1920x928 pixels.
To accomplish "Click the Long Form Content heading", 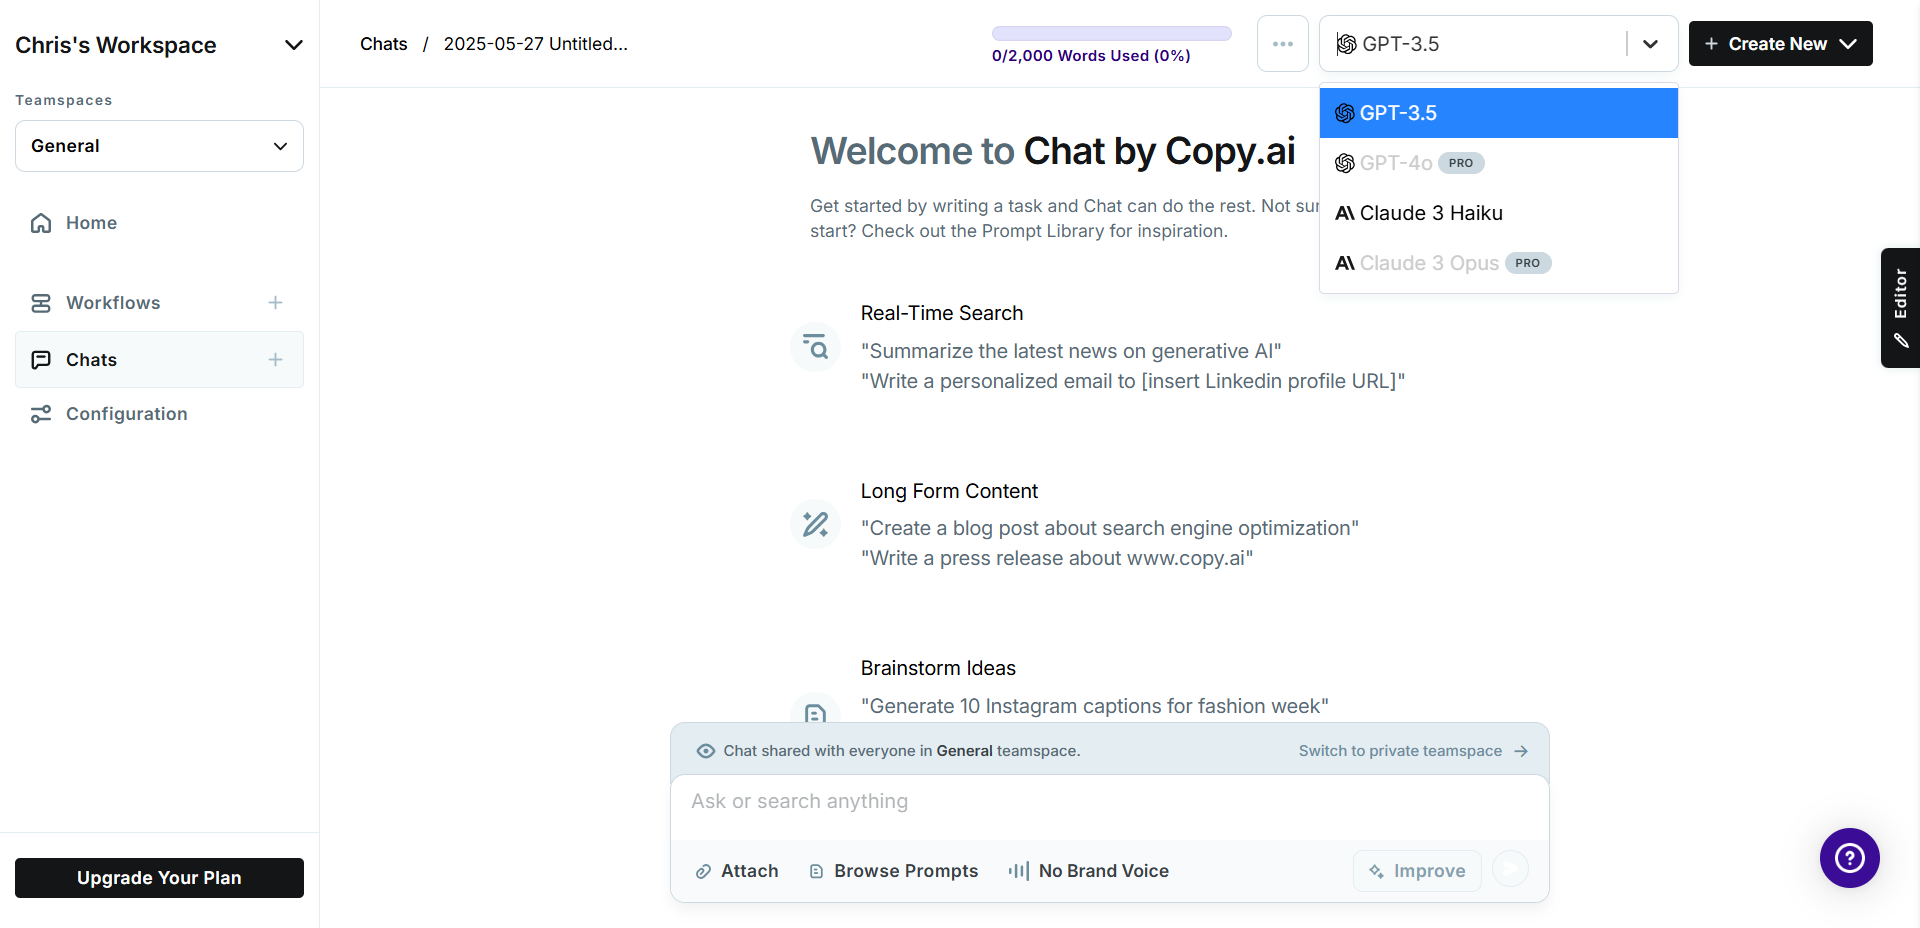I will [x=949, y=491].
